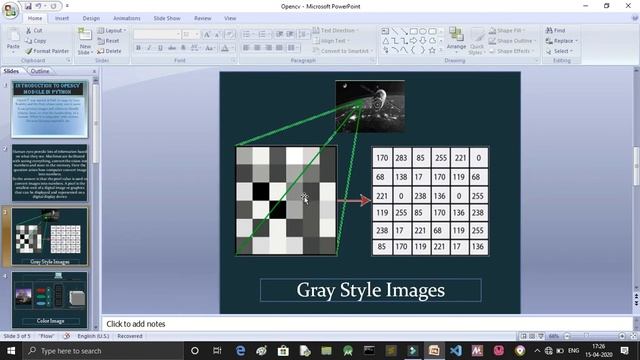Open the font name combo box

[157, 34]
